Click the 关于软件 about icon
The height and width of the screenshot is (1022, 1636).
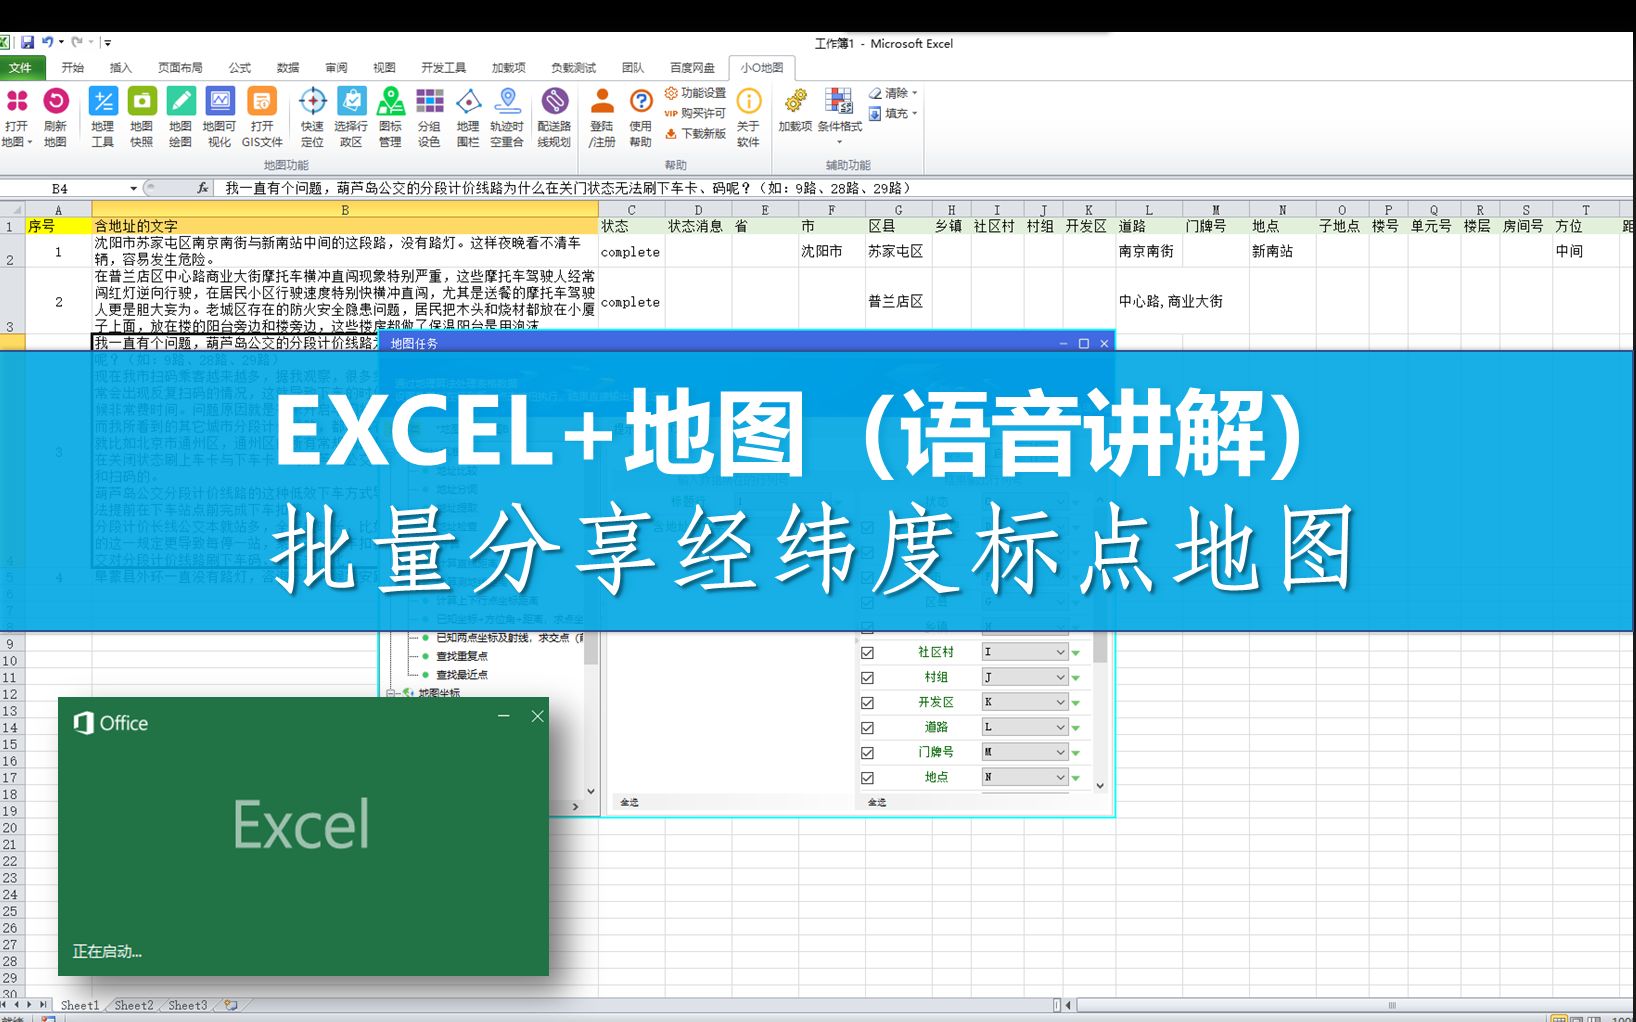(748, 118)
